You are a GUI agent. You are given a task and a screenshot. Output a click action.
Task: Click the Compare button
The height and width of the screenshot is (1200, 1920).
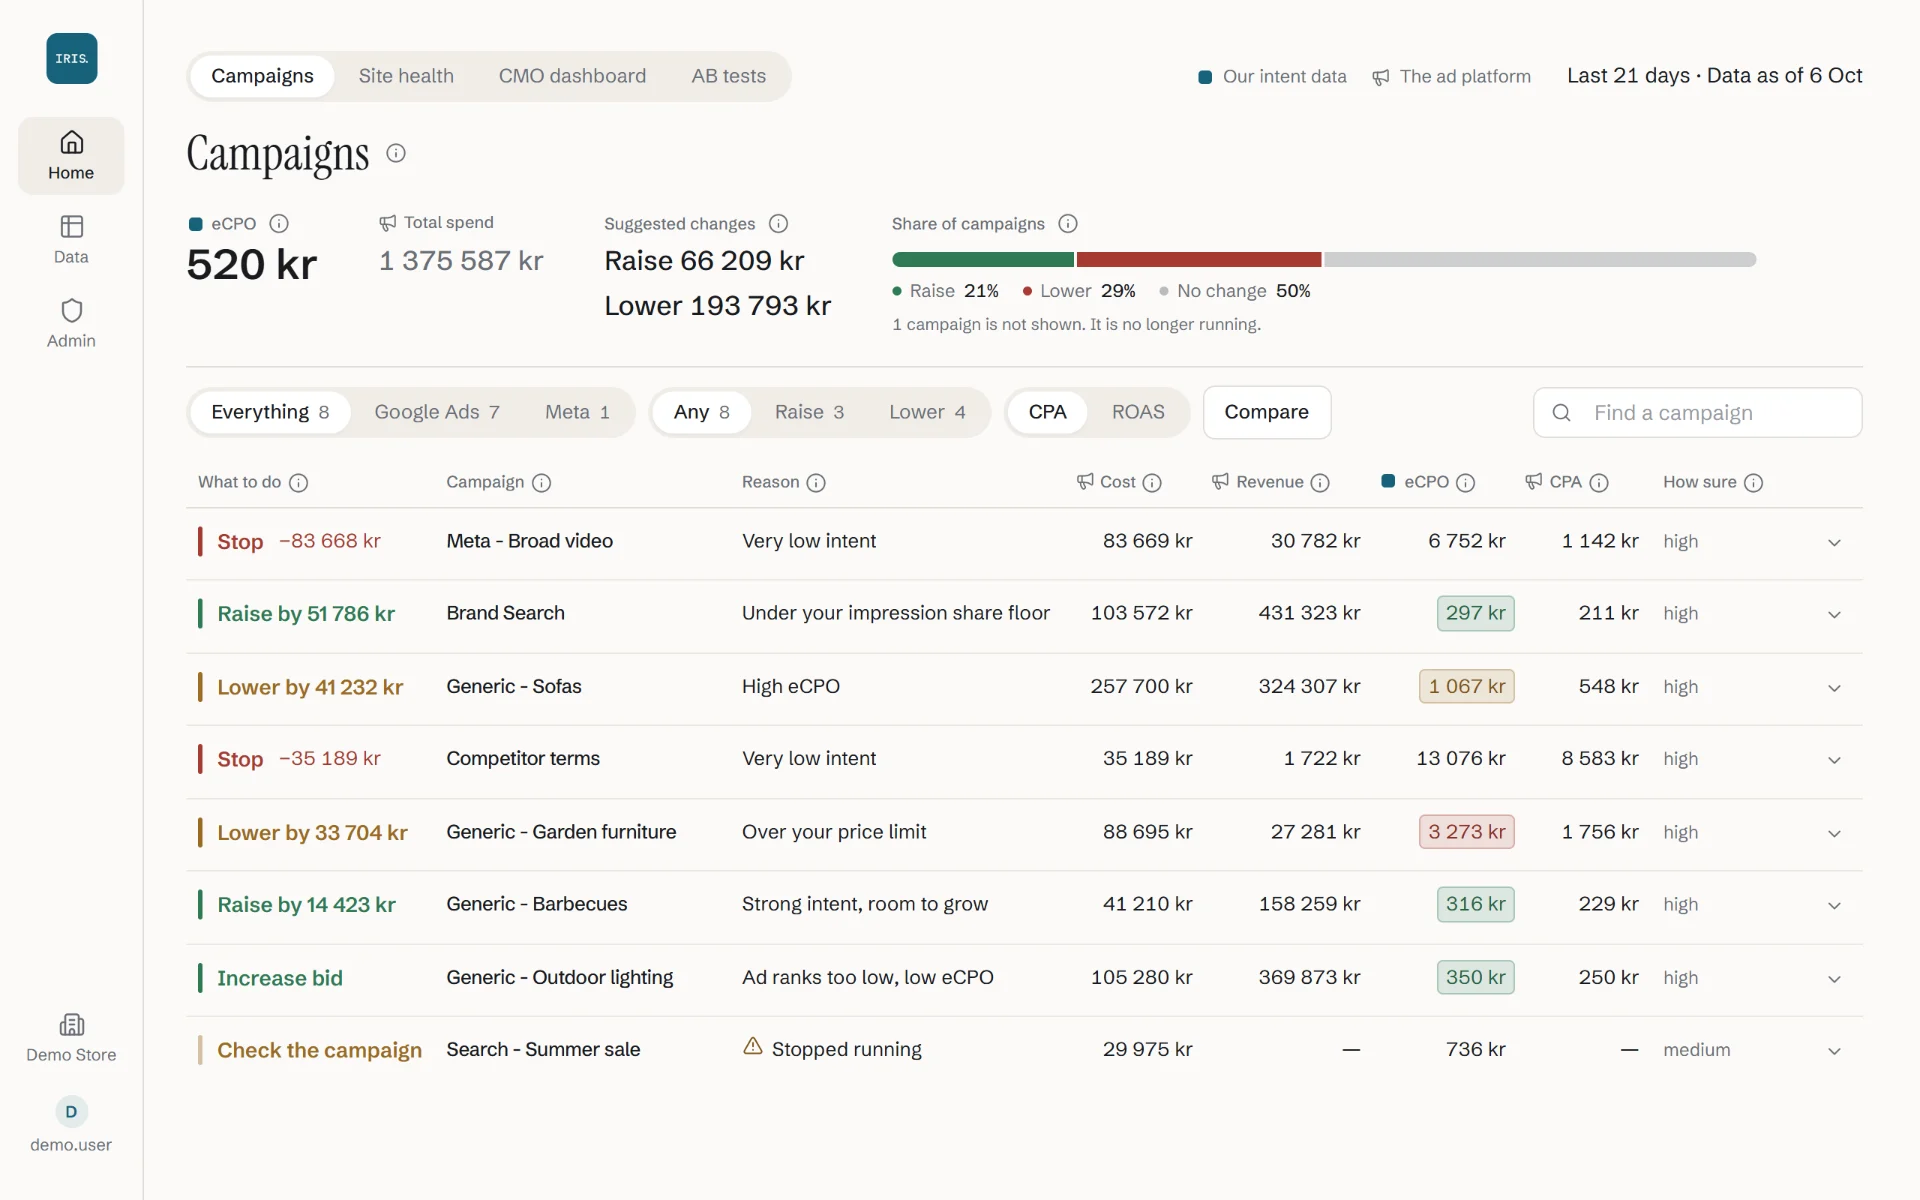click(x=1266, y=412)
